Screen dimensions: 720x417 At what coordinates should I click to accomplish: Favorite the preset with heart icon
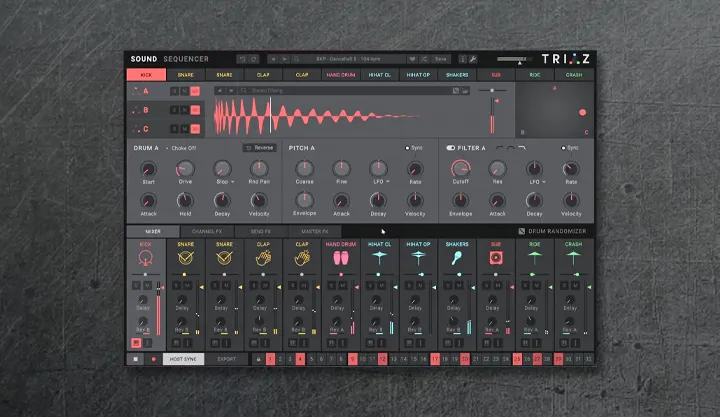[412, 59]
